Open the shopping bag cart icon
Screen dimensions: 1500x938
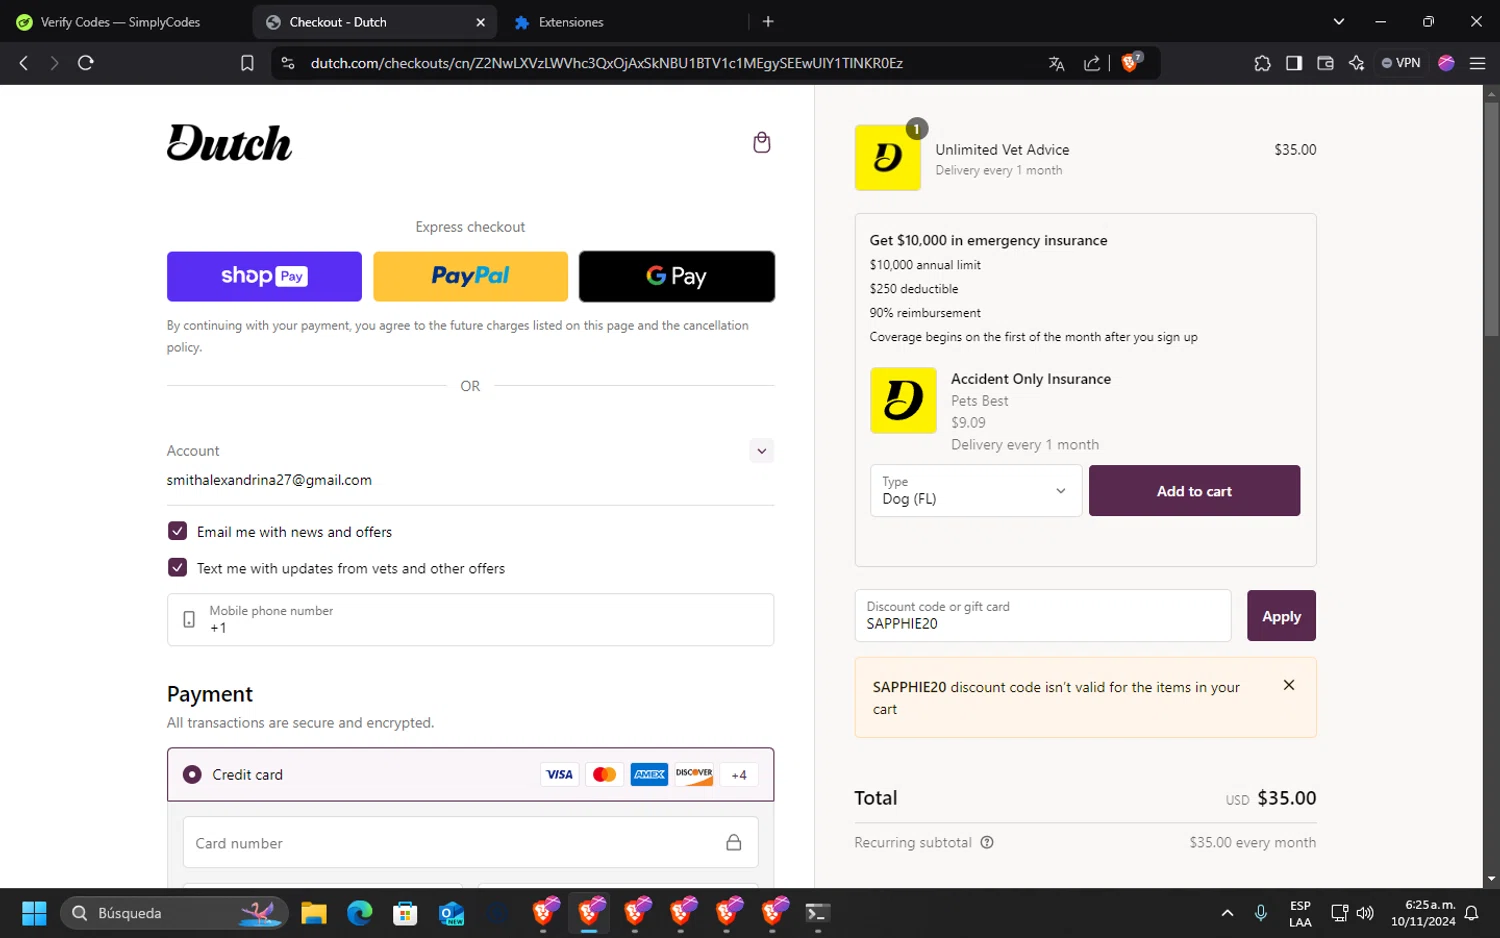(x=761, y=143)
